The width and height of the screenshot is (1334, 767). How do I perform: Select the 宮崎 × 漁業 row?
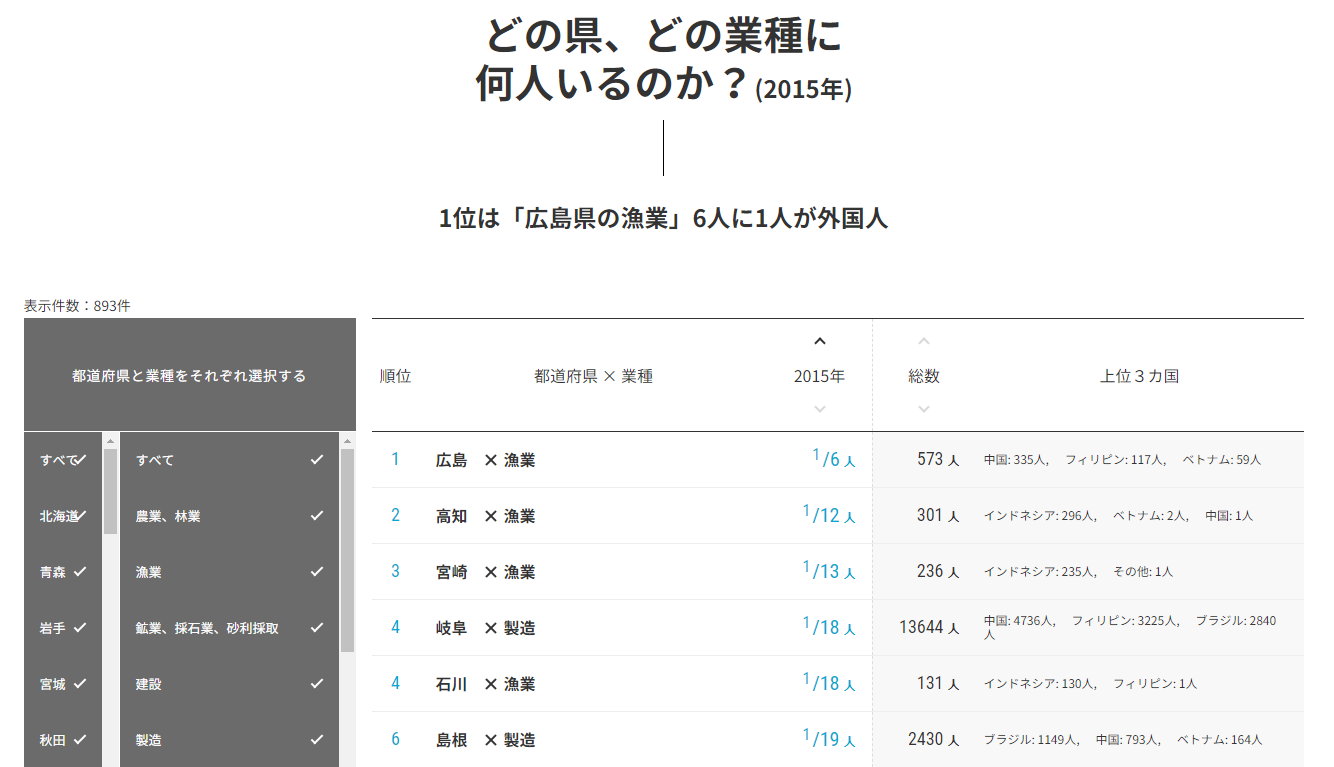[x=838, y=572]
